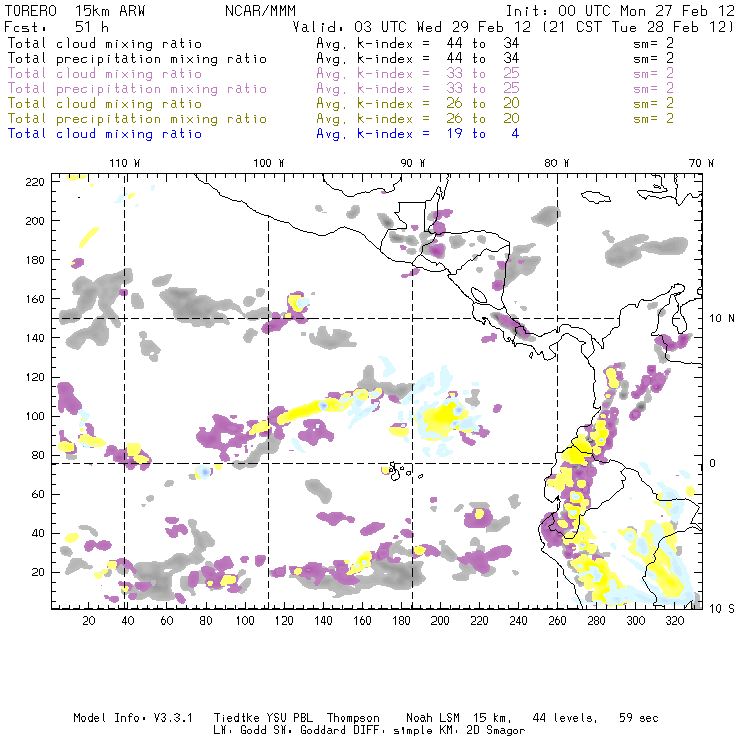This screenshot has width=740, height=740.
Task: Click the '80 W' longitude label
Action: click(x=556, y=163)
